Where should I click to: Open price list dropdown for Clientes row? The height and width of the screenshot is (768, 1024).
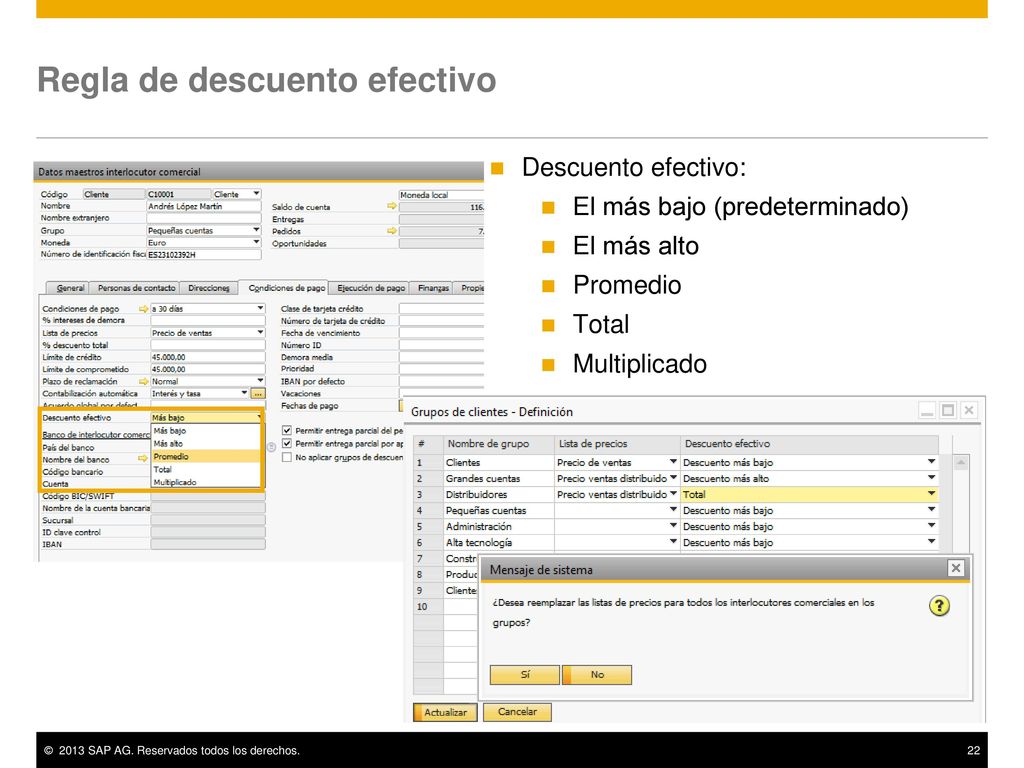[673, 462]
